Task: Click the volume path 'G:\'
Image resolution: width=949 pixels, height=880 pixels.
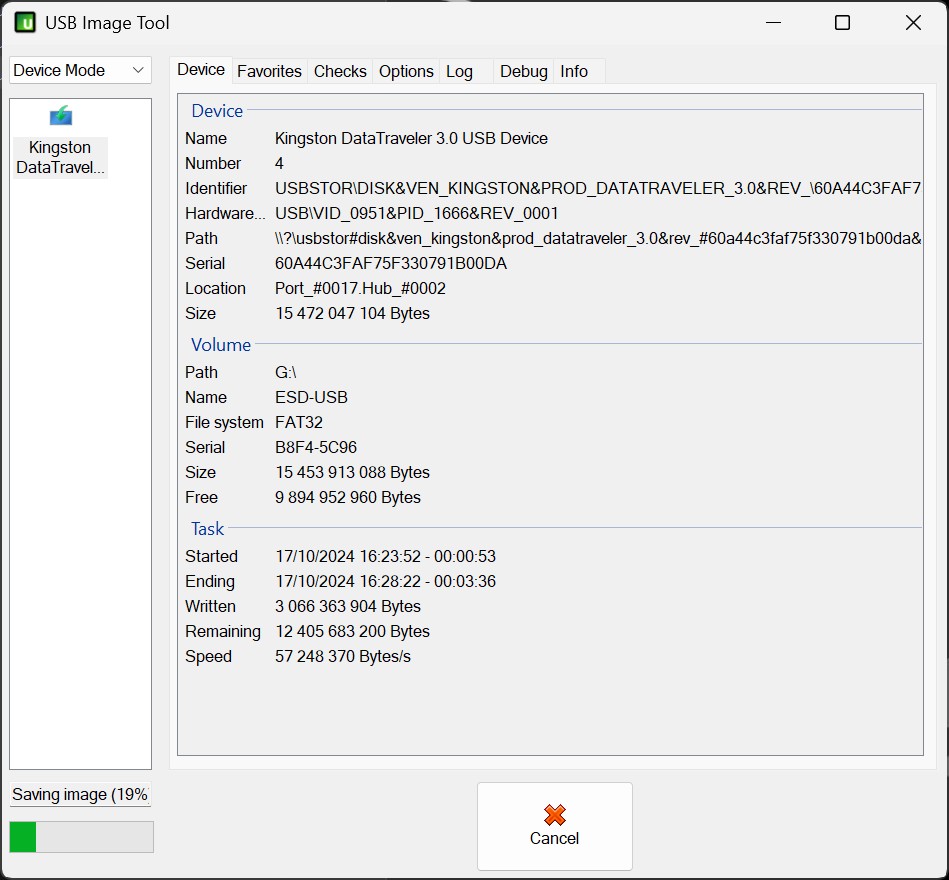Action: (x=286, y=372)
